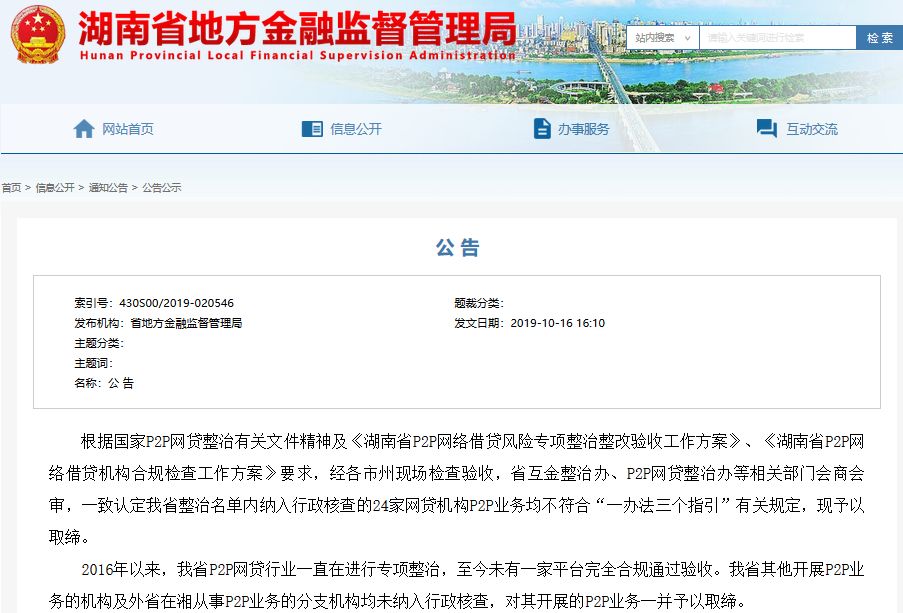Navigate to 通知公告 breadcrumb
The image size is (903, 613).
(108, 188)
